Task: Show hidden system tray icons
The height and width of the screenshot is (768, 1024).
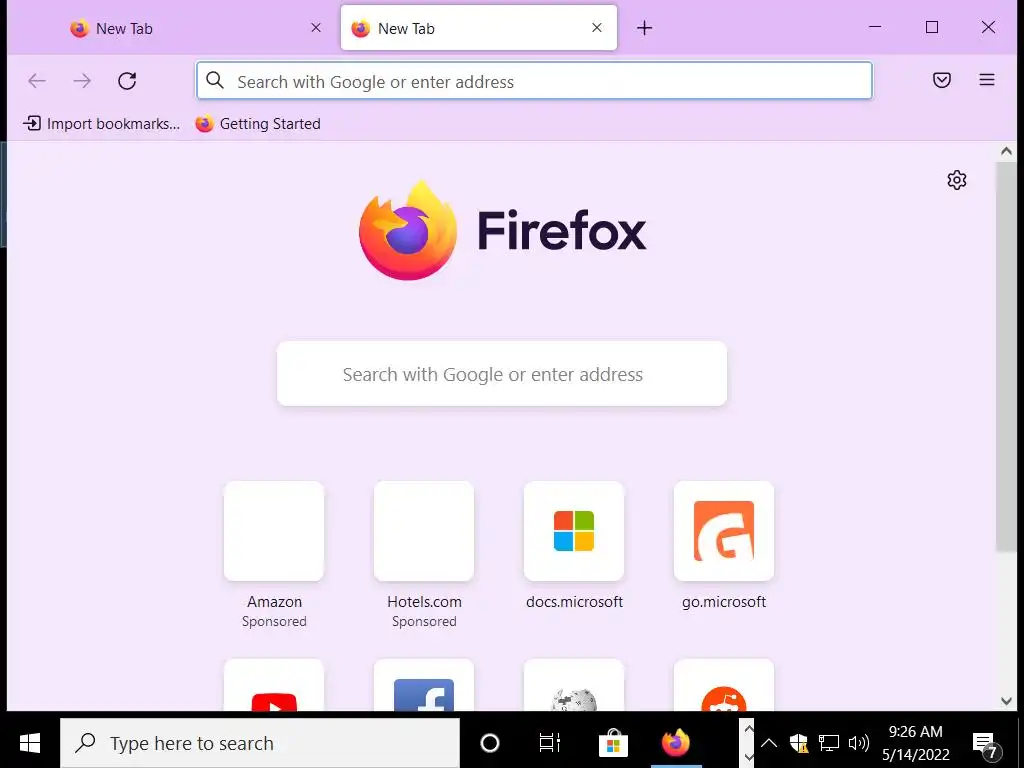Action: point(769,743)
